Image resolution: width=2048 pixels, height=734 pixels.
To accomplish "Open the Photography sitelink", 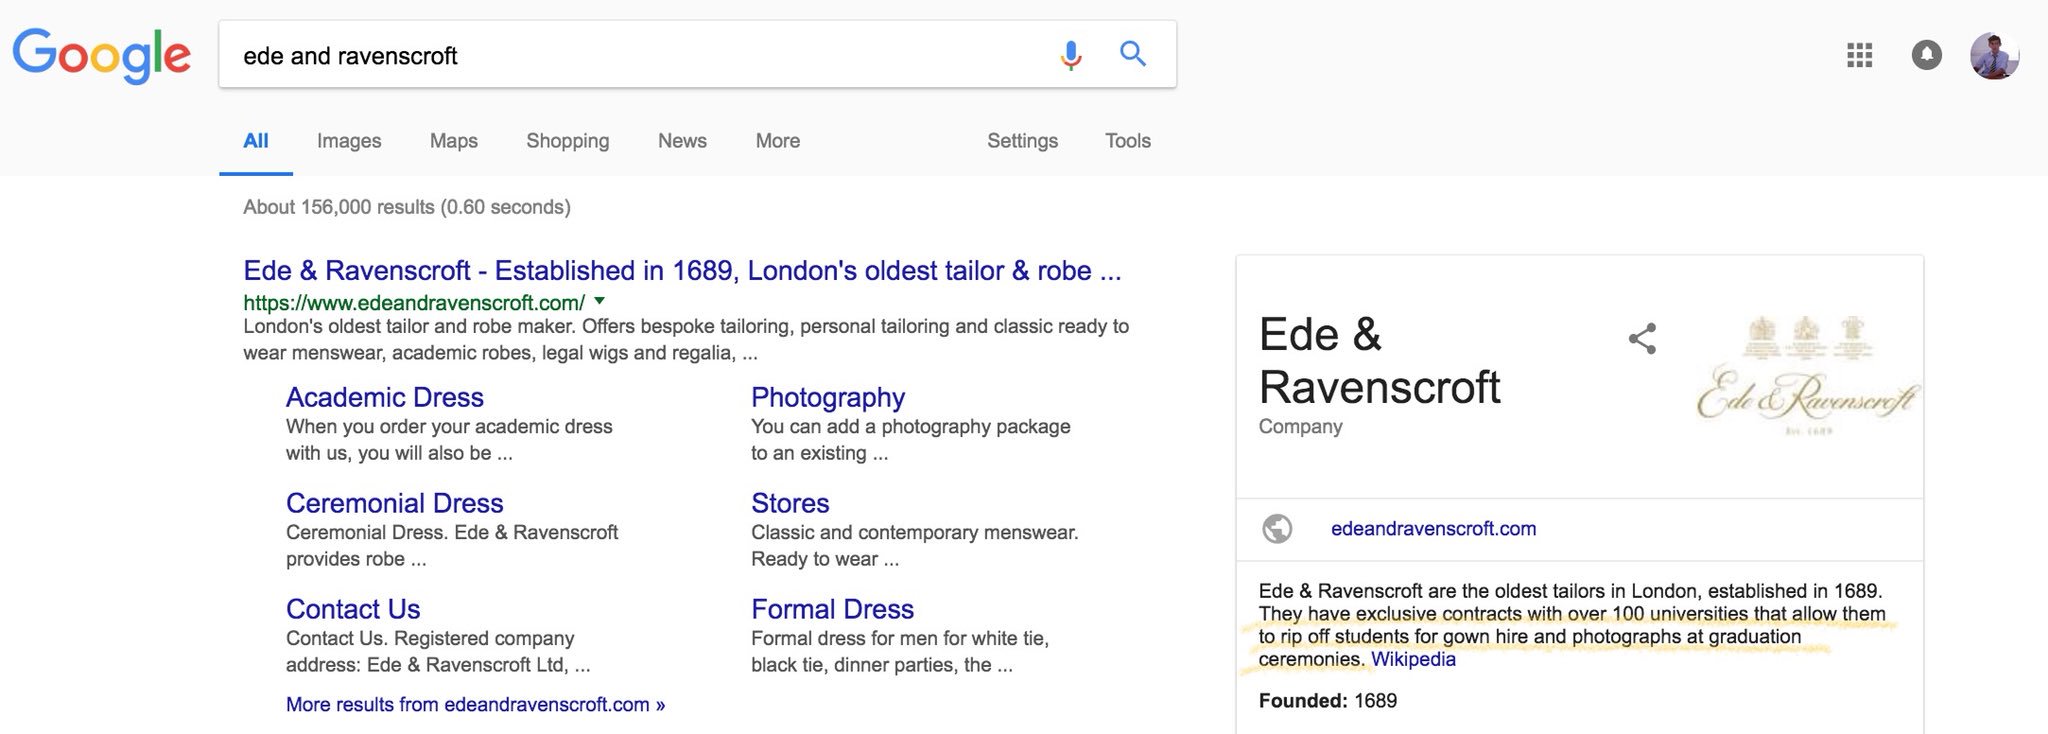I will (828, 397).
